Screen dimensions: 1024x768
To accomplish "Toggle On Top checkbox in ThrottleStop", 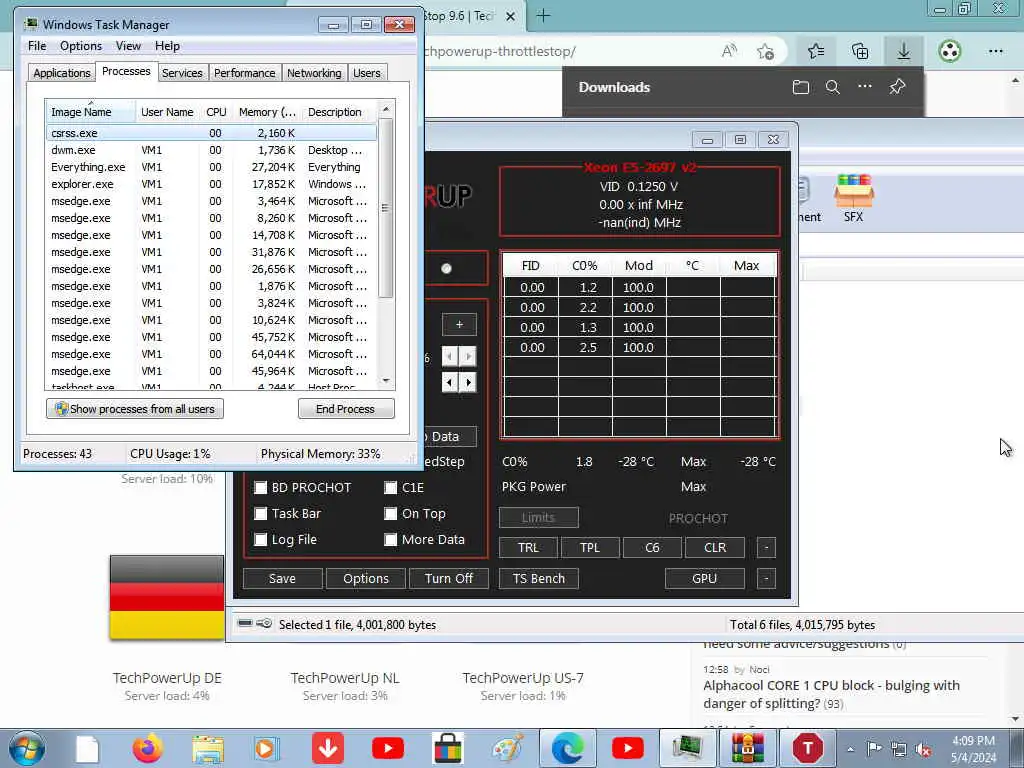I will click(391, 514).
